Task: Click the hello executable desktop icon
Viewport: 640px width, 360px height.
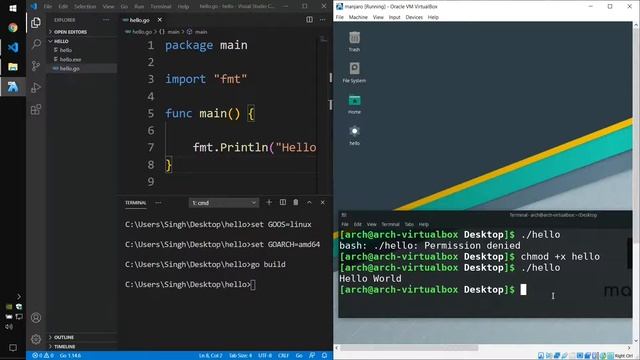Action: pos(354,135)
